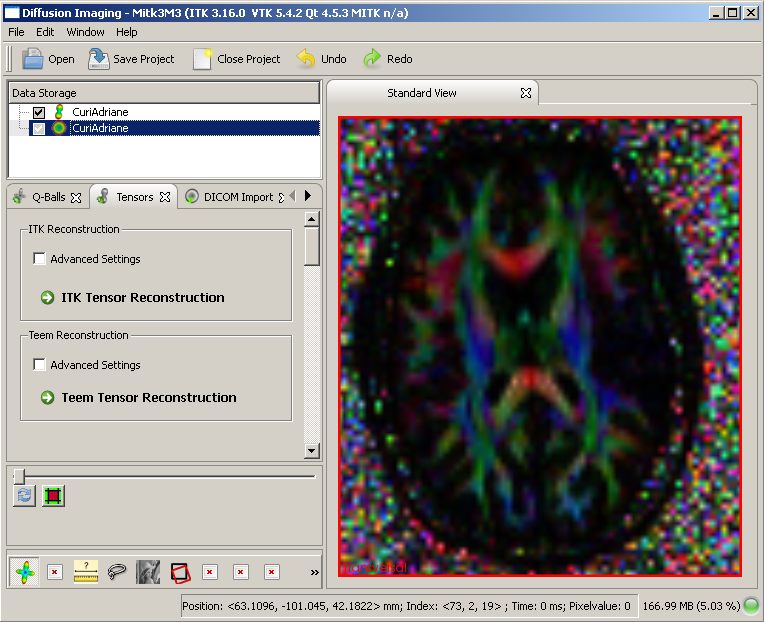Click the left tab-scroll arrow
The width and height of the screenshot is (764, 622).
pos(292,196)
